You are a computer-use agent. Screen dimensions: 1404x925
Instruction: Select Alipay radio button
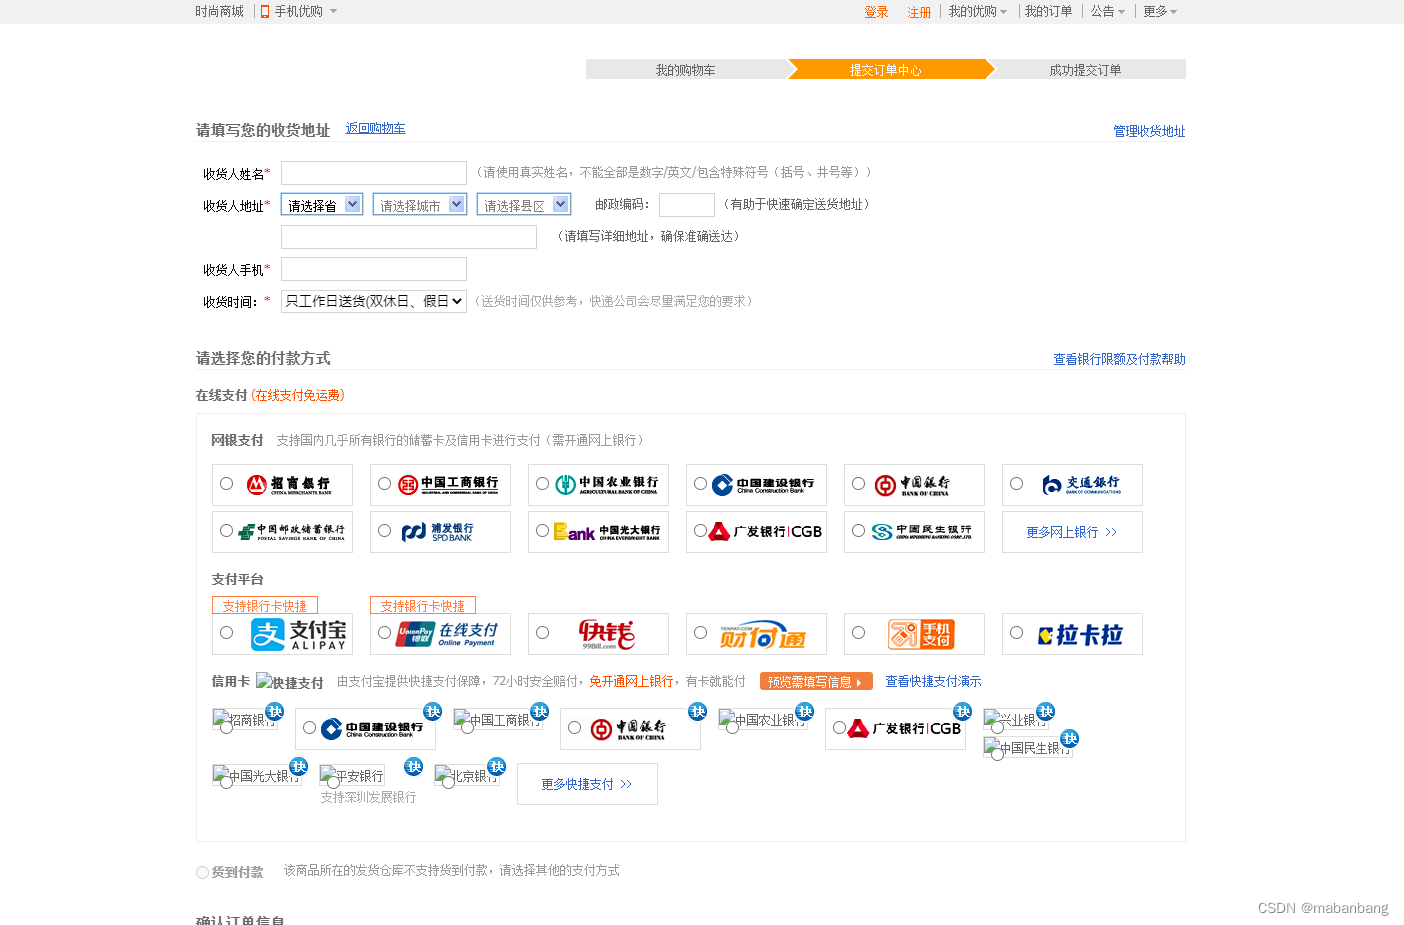[x=227, y=633]
